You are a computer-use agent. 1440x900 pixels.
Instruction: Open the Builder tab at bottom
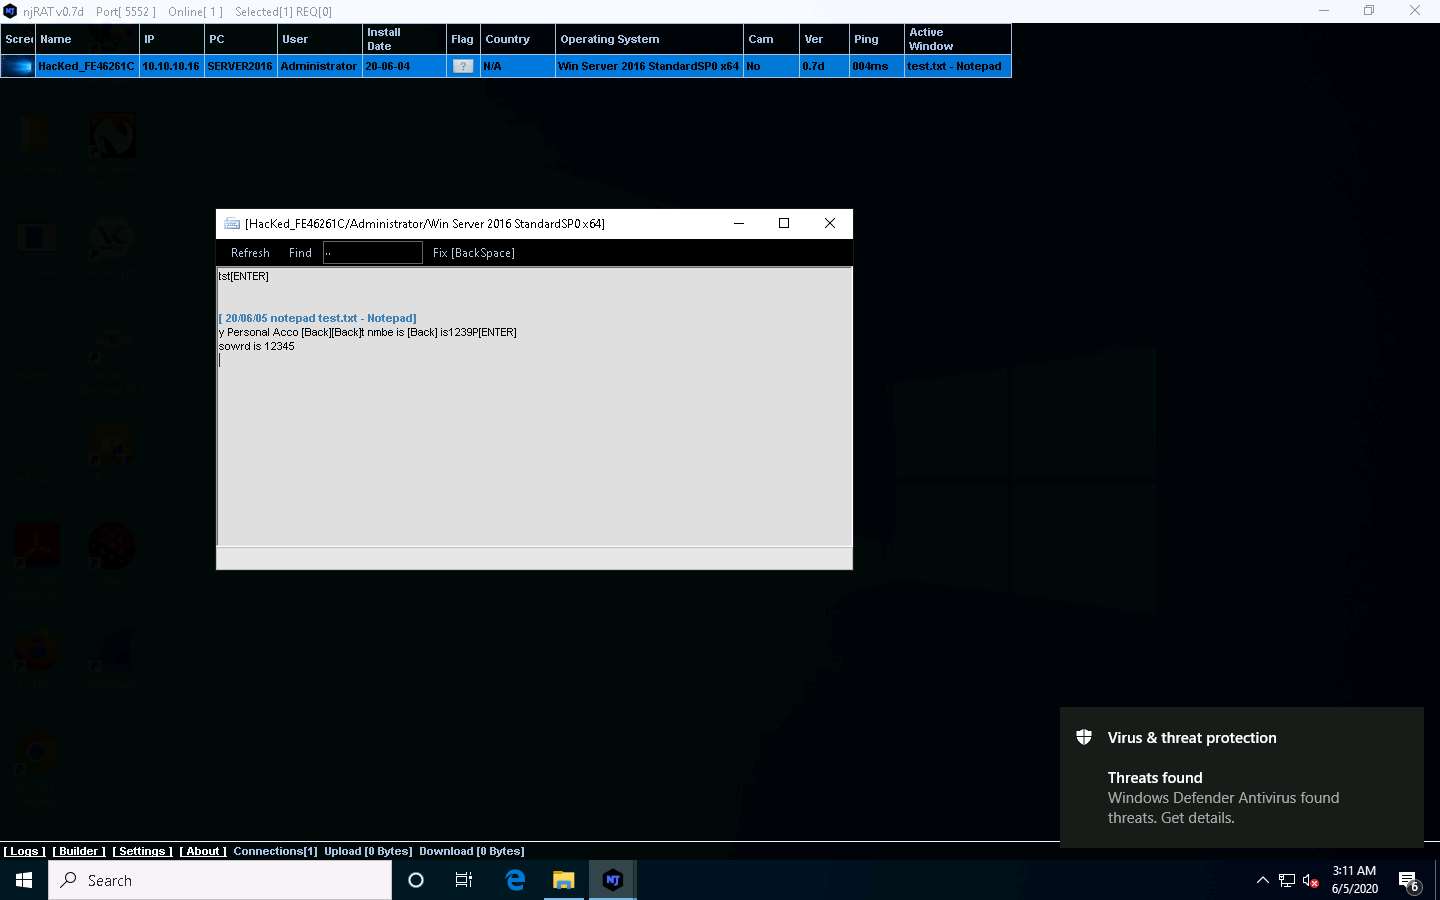coord(79,851)
